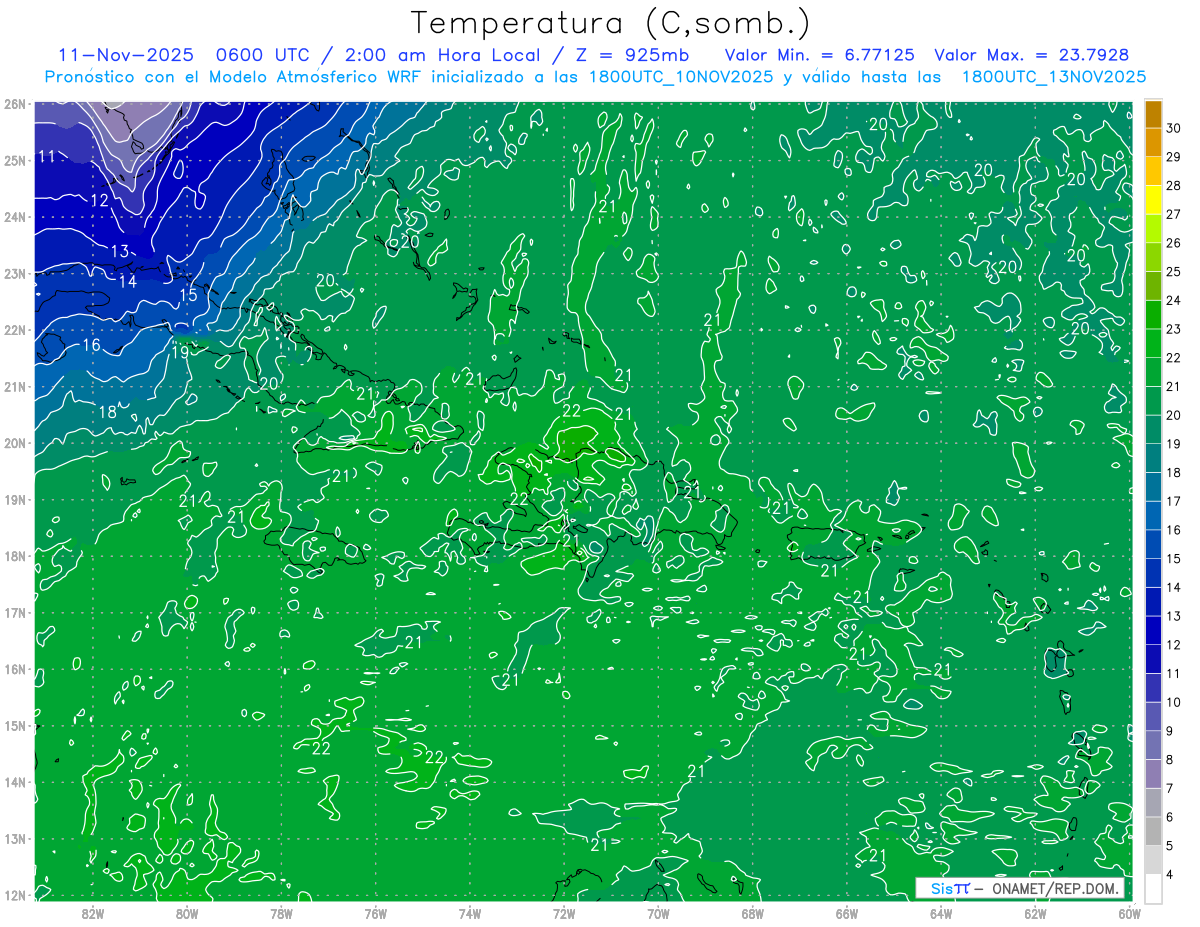This screenshot has width=1200, height=927.
Task: Click yellow swatch between 27 and 28
Action: [1154, 200]
